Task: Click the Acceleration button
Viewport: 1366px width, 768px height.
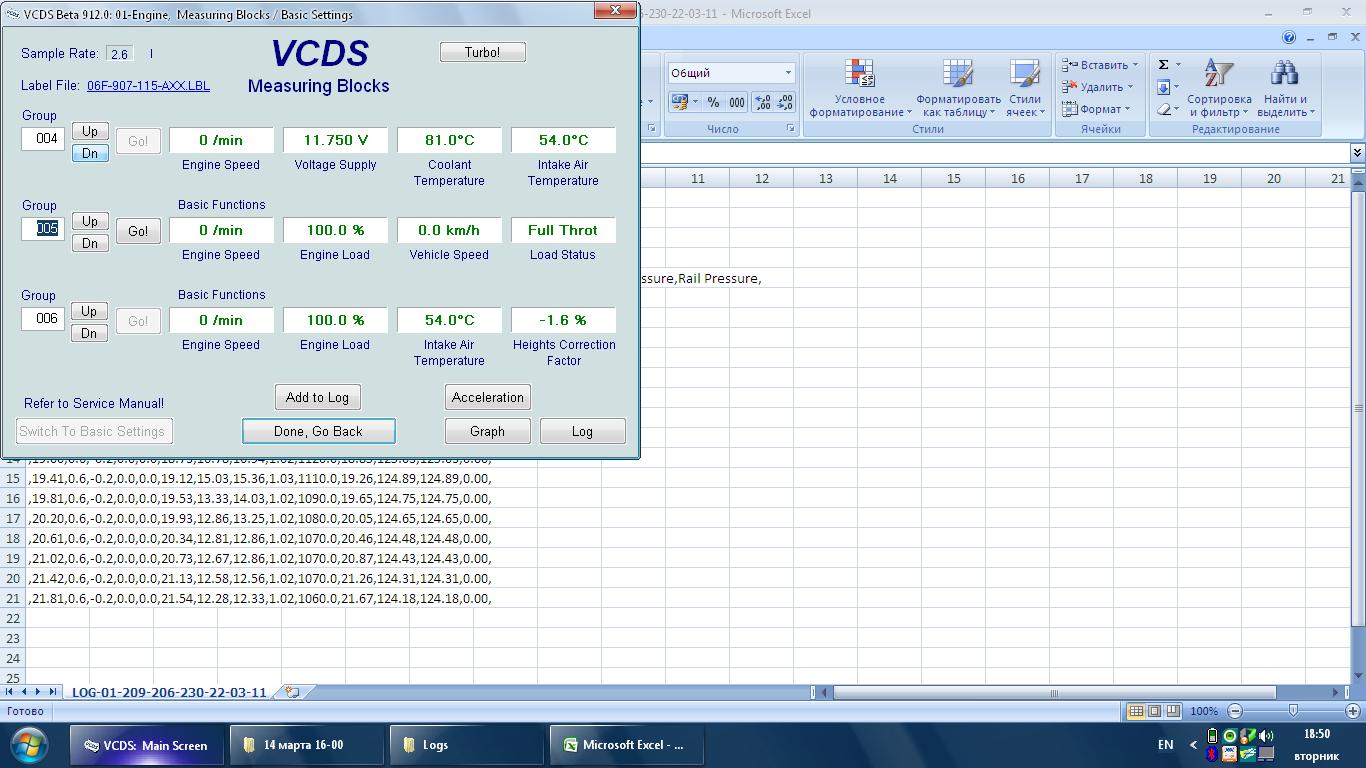Action: [487, 397]
